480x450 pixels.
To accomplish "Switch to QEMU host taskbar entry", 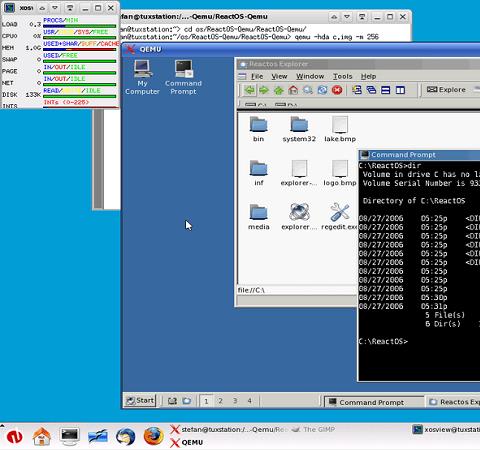I will (x=187, y=443).
